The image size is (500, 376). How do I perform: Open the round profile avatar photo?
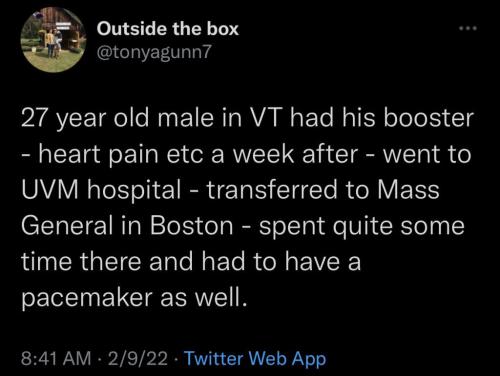click(x=53, y=39)
